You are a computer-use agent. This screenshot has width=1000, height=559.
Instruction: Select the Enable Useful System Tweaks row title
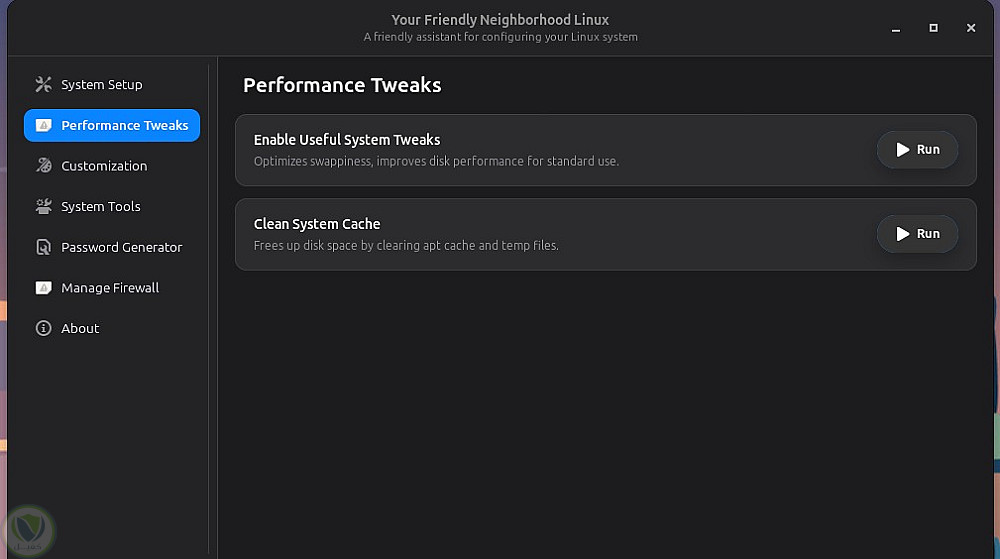click(347, 140)
